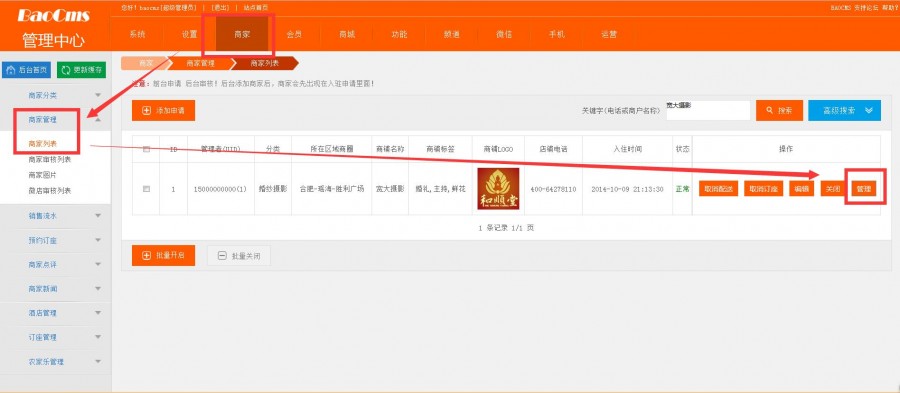Select the 商家 top navigation tab

[242, 34]
